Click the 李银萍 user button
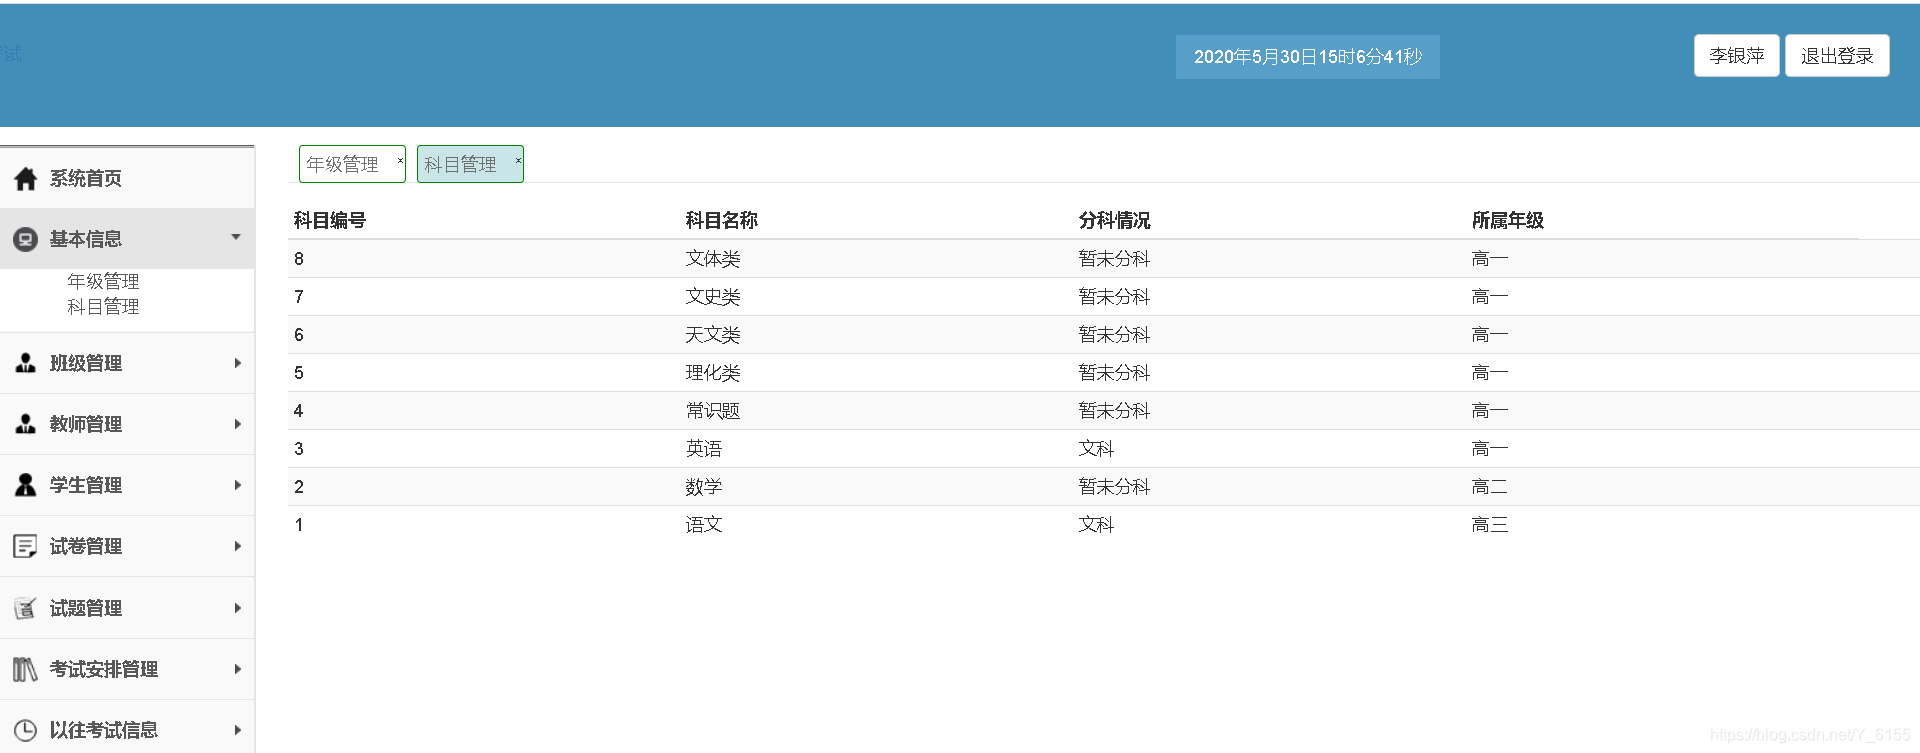The width and height of the screenshot is (1920, 753). (x=1737, y=56)
